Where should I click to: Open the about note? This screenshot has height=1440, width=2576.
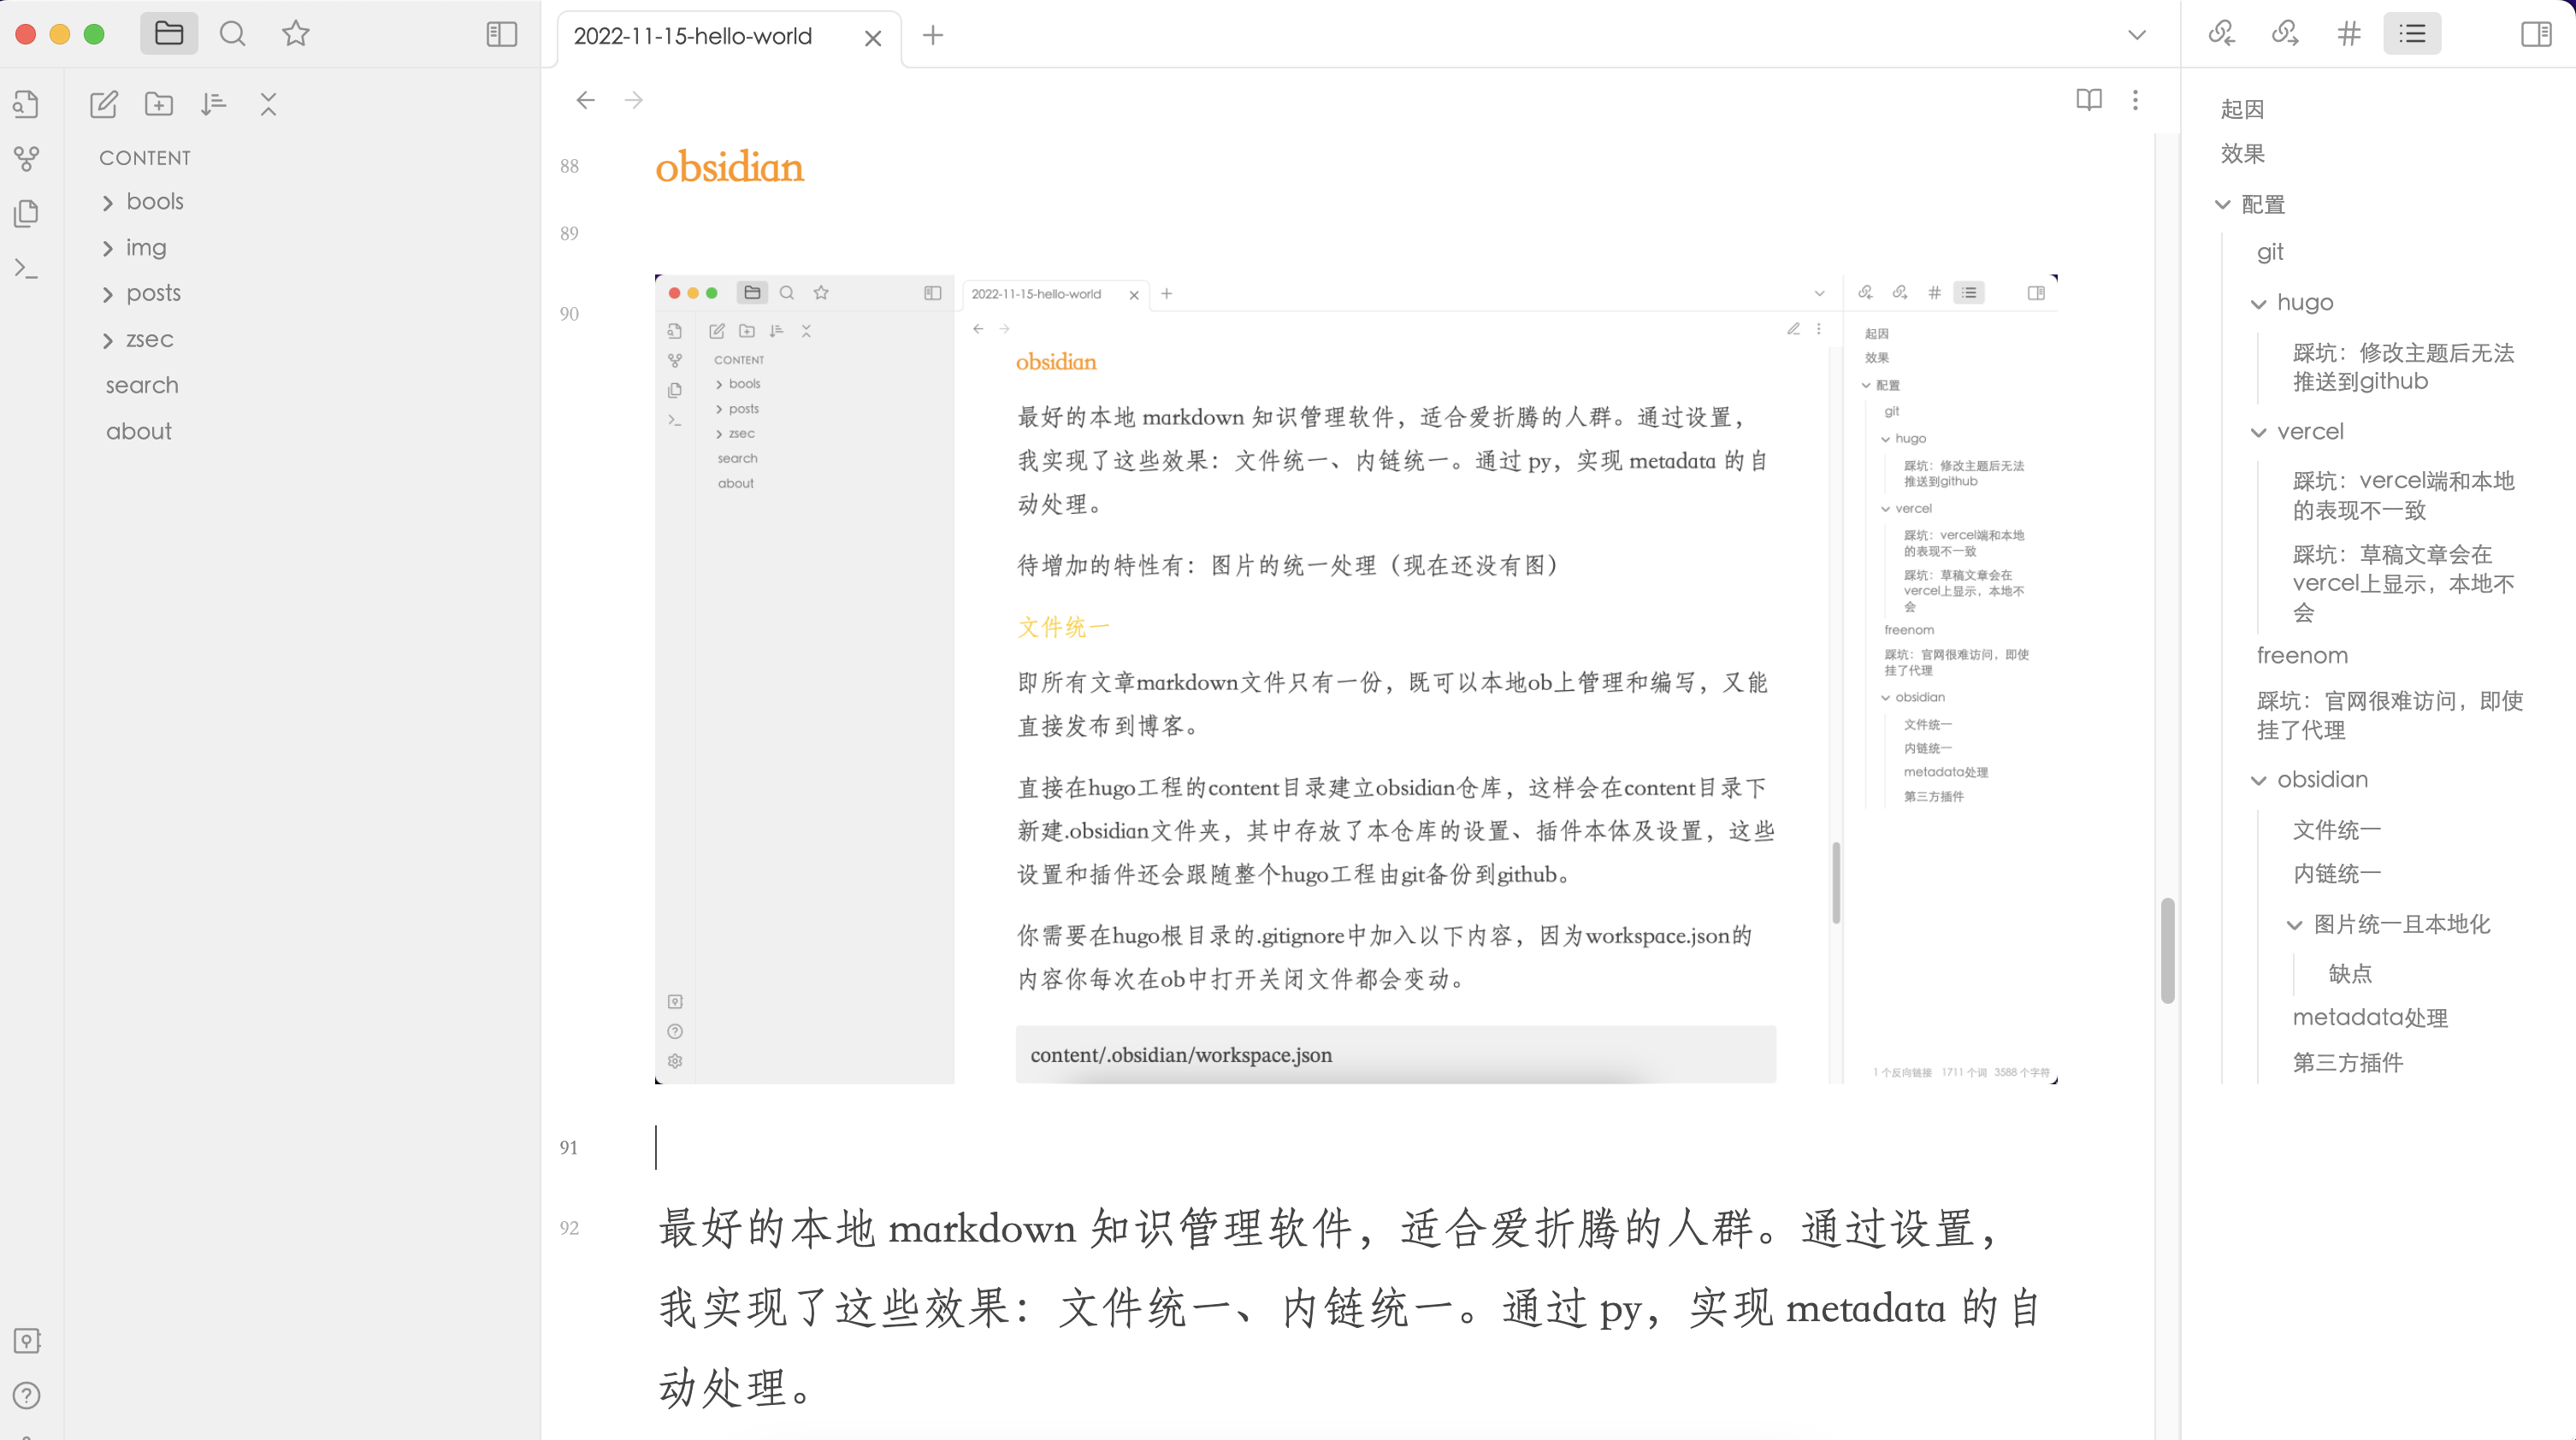139,431
